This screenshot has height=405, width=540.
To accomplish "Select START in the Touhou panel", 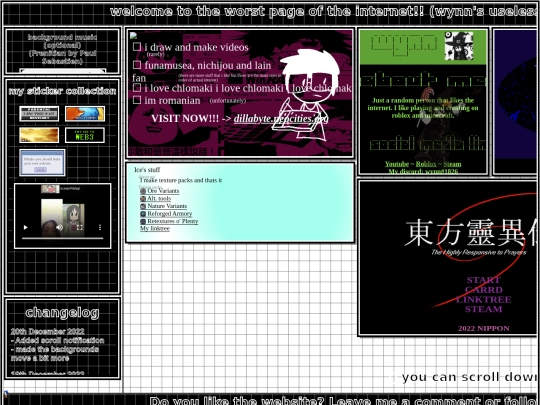I will 484,280.
